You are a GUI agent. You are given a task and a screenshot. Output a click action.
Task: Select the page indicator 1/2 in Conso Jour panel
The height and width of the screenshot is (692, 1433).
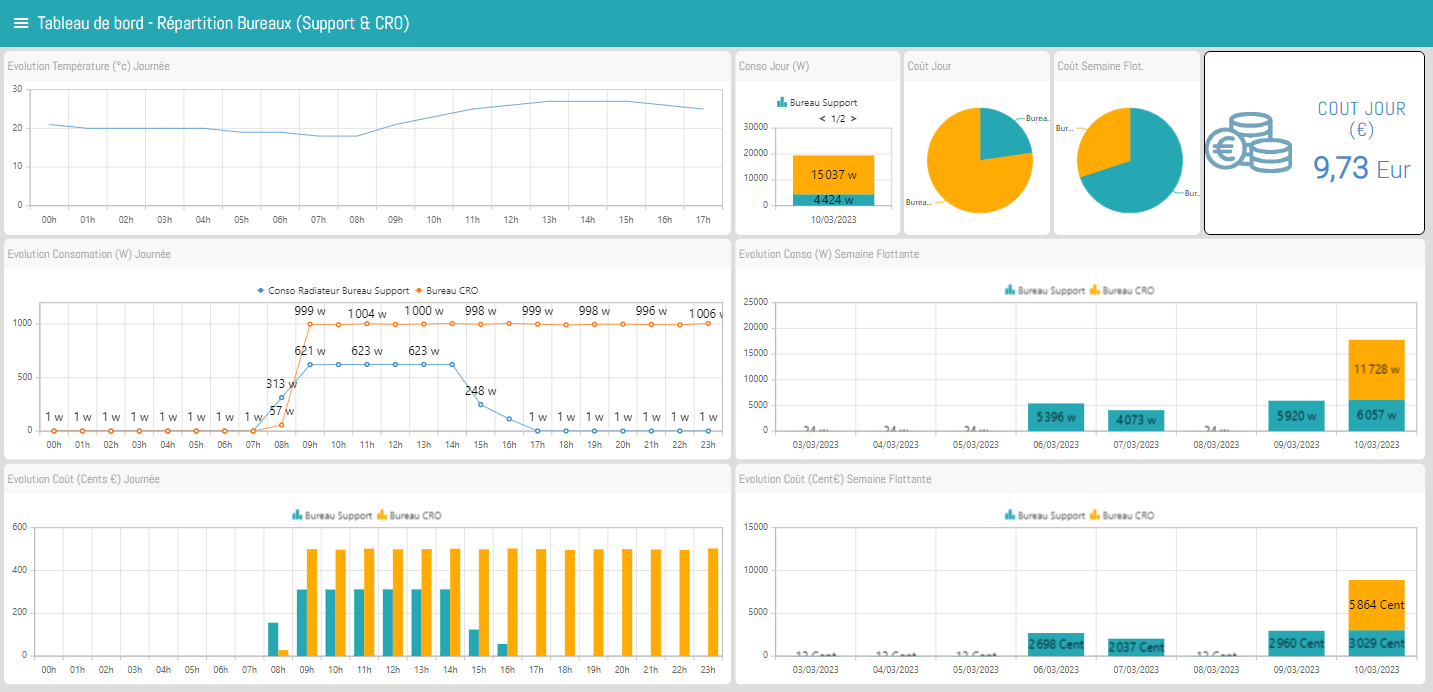[x=837, y=118]
